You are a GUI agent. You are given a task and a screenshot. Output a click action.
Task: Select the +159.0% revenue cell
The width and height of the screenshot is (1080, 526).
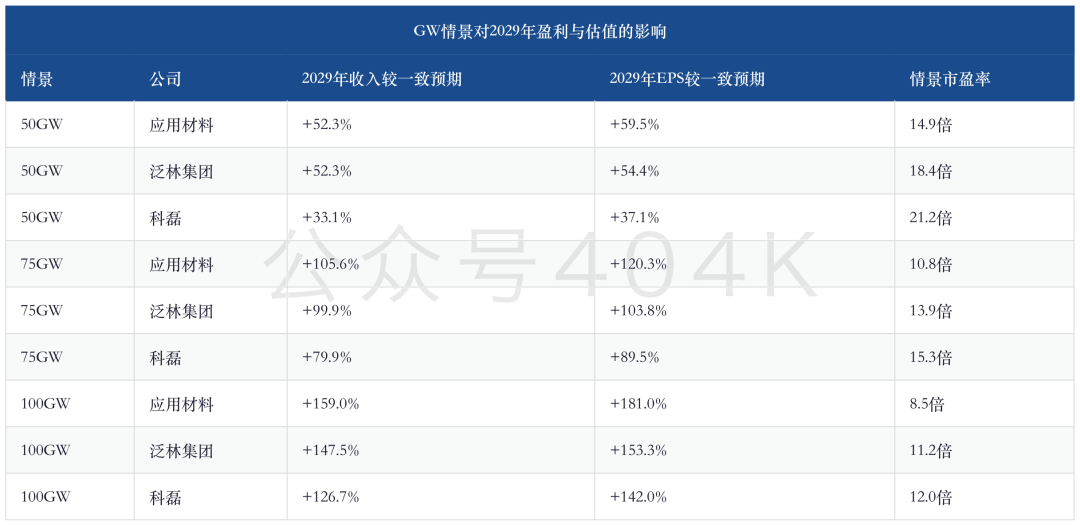[x=330, y=405]
